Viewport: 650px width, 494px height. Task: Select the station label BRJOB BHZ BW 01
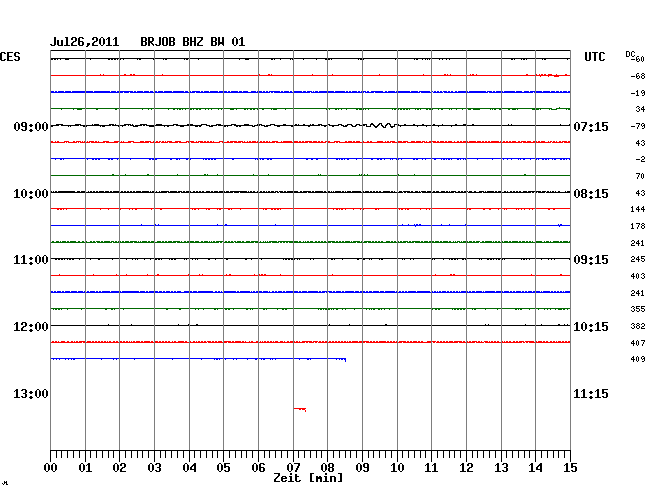pos(192,42)
